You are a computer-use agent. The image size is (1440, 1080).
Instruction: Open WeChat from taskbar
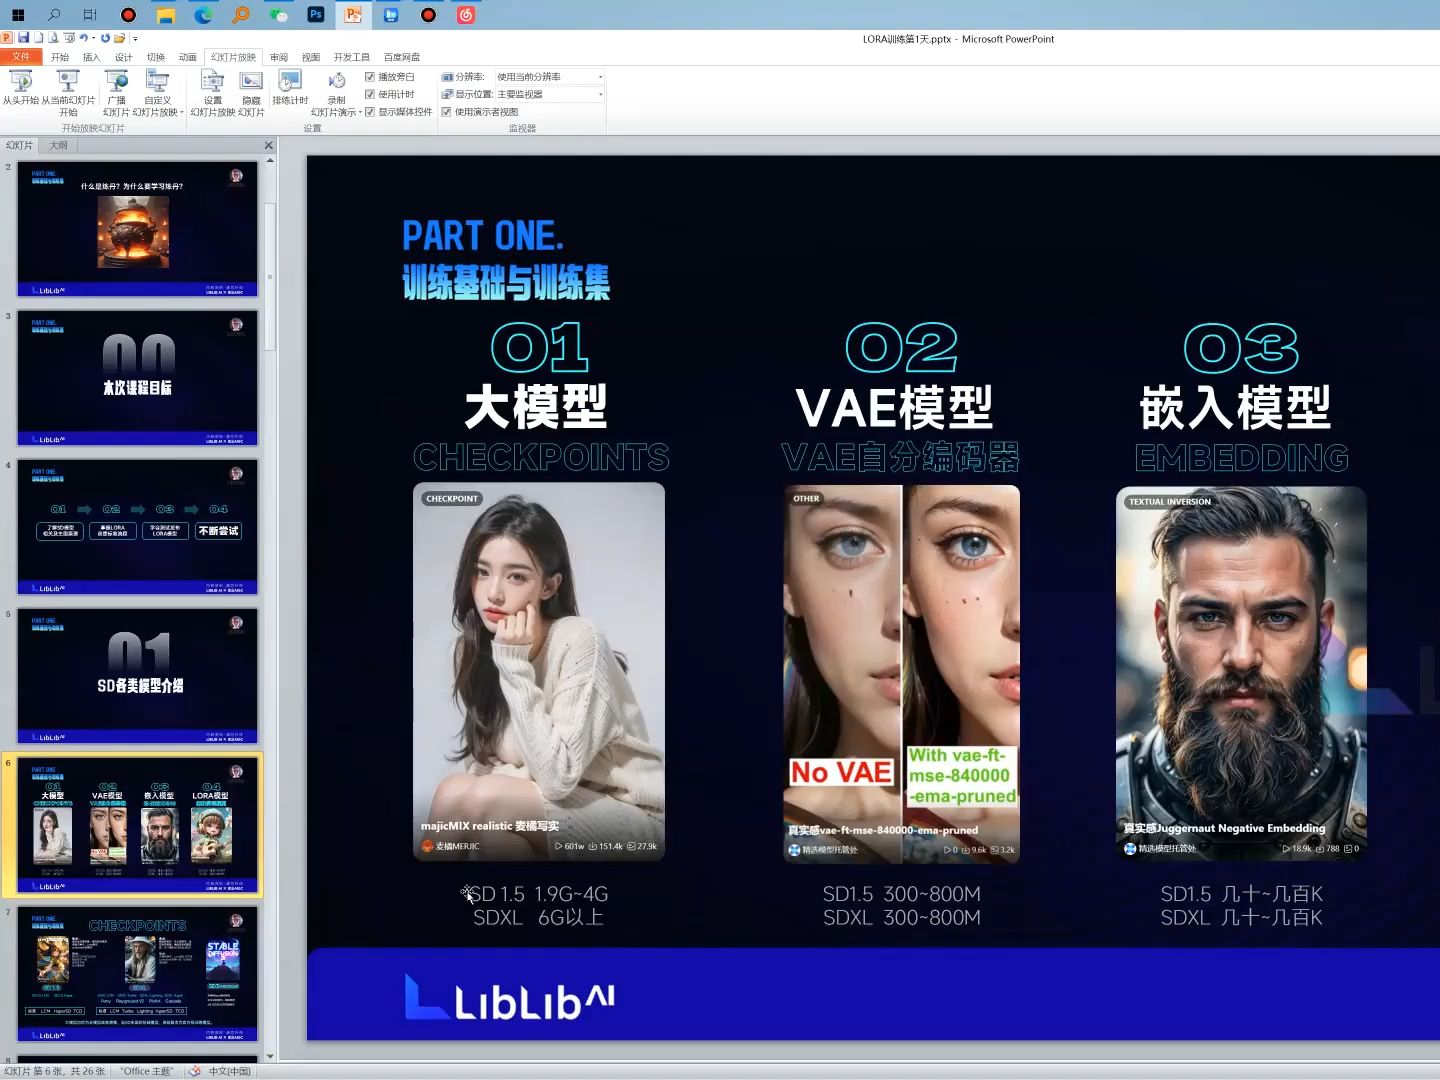tap(278, 15)
